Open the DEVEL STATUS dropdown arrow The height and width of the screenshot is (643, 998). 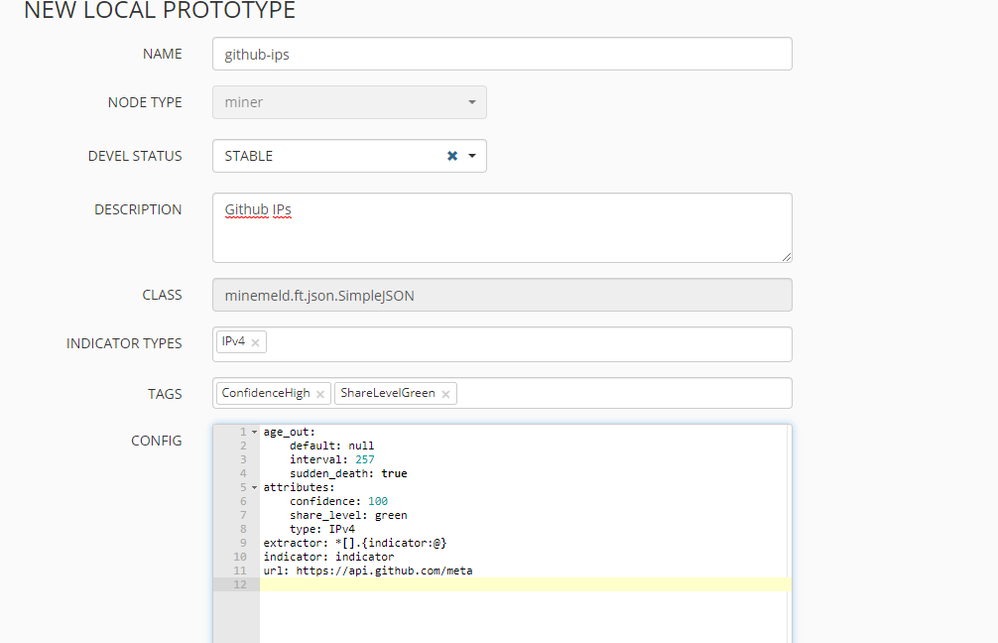pos(472,156)
